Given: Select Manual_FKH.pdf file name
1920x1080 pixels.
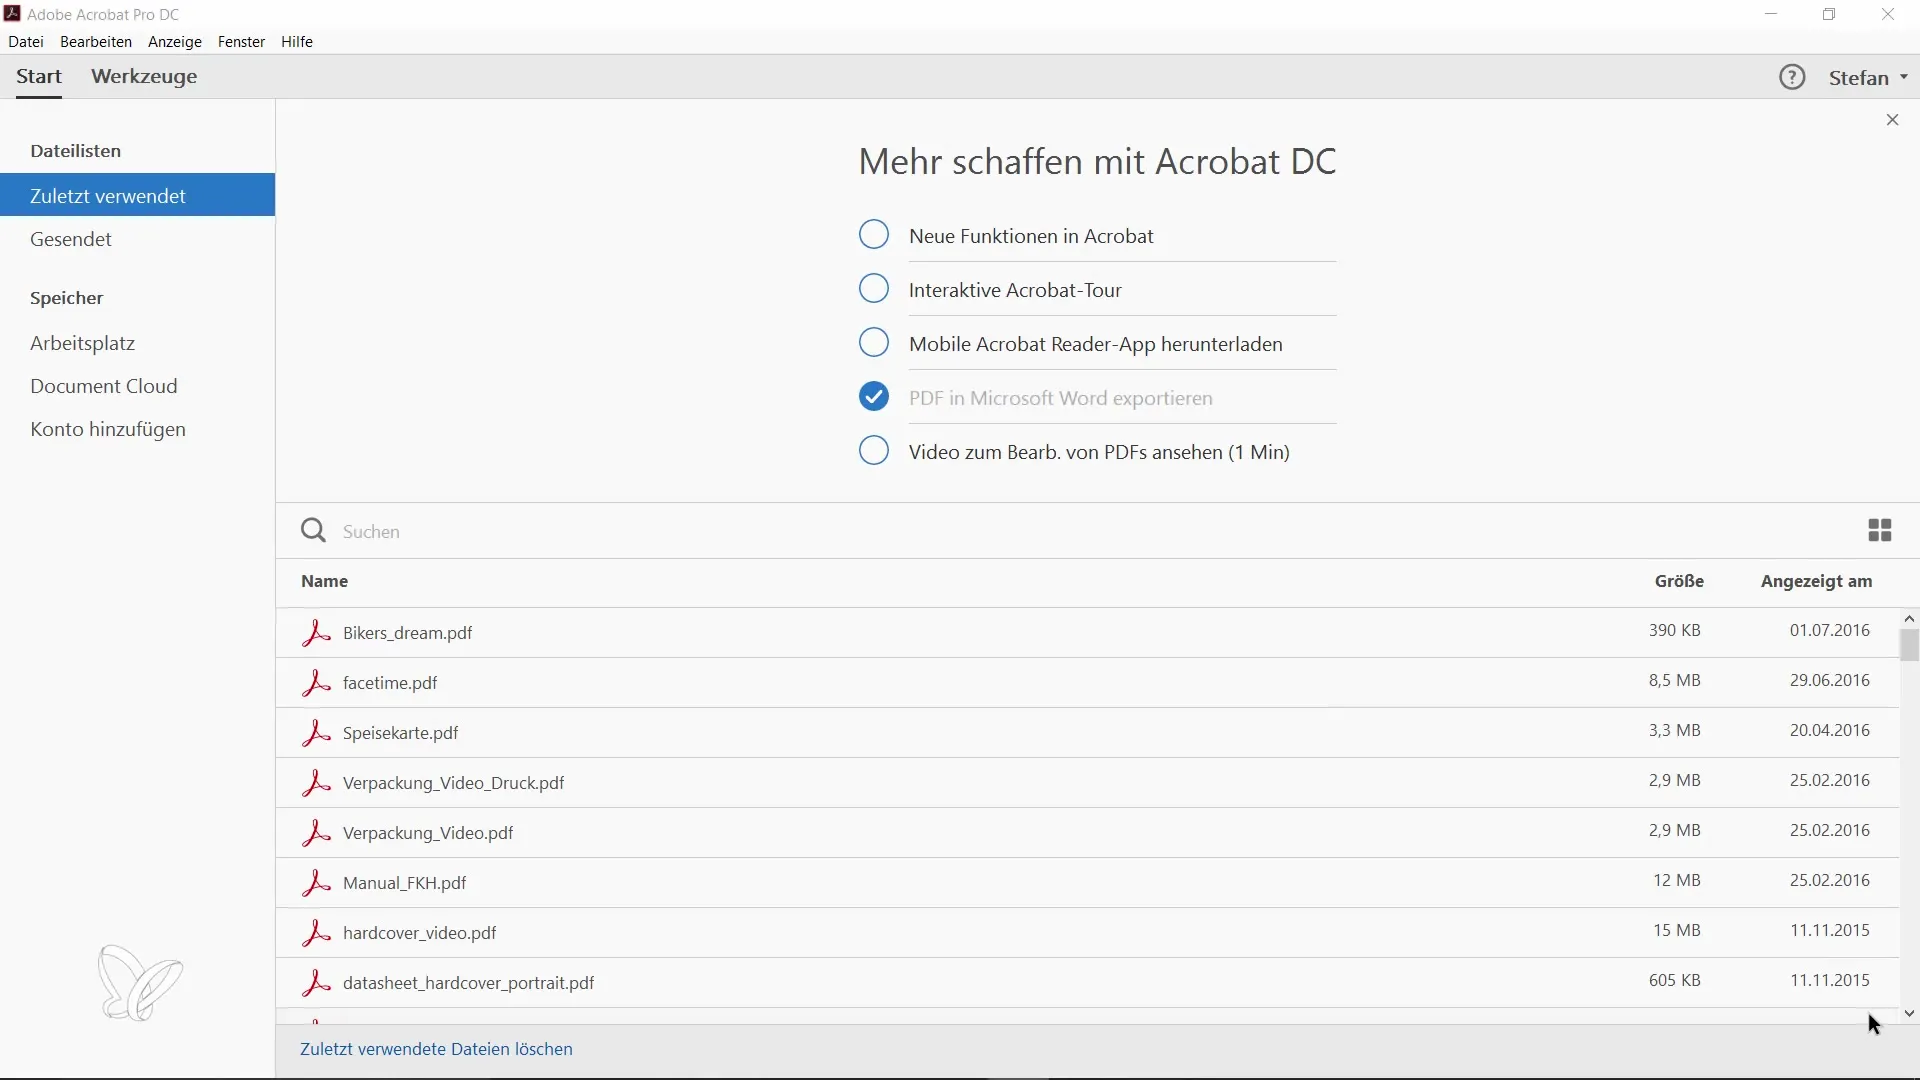Looking at the screenshot, I should (404, 883).
